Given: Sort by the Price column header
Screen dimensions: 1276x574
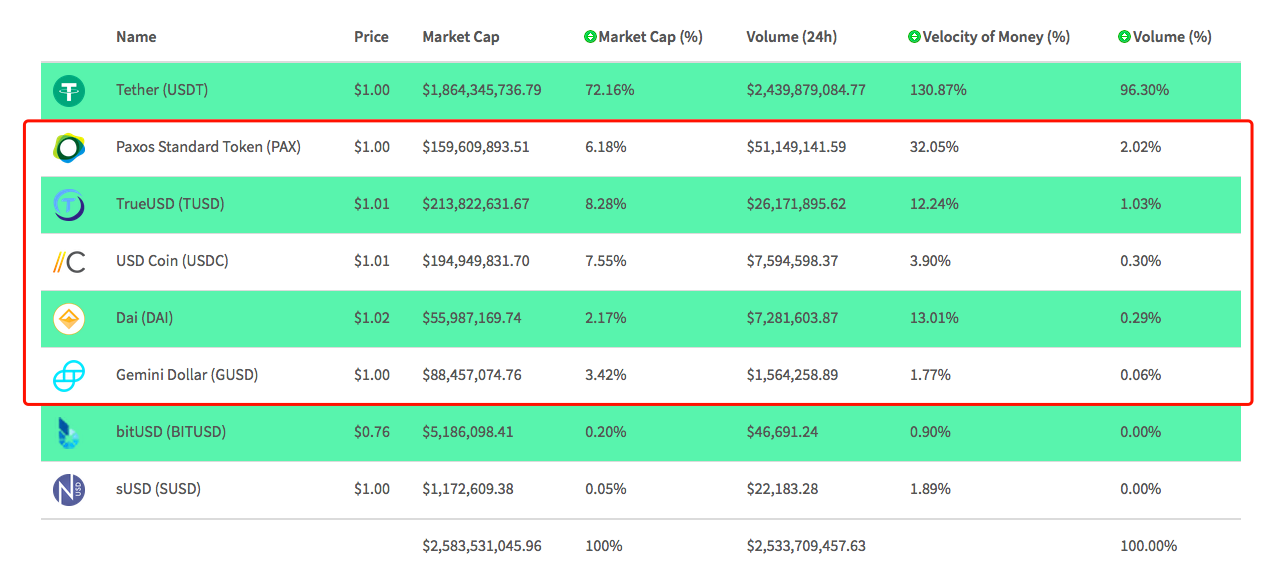Looking at the screenshot, I should point(371,37).
